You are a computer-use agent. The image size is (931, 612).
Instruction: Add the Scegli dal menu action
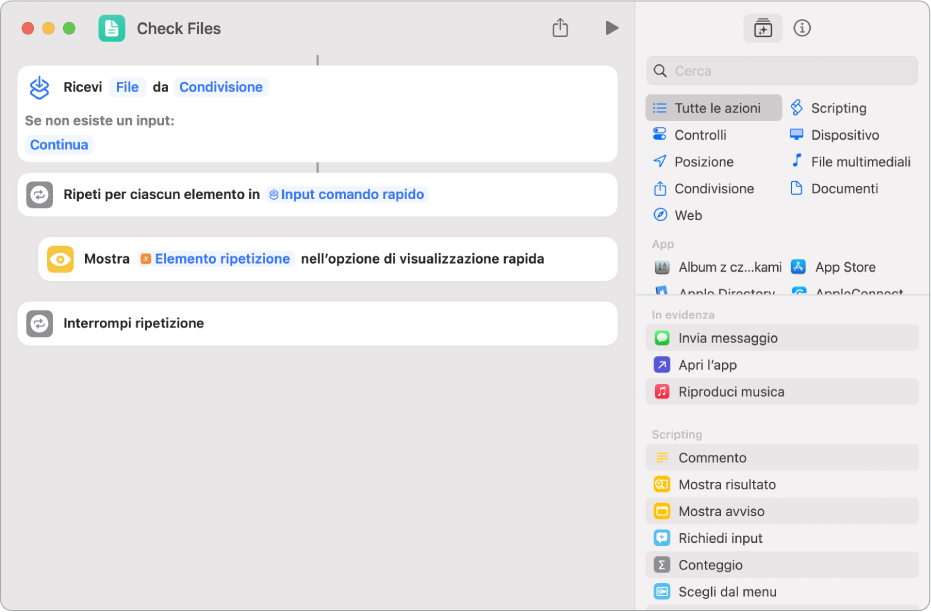(782, 592)
